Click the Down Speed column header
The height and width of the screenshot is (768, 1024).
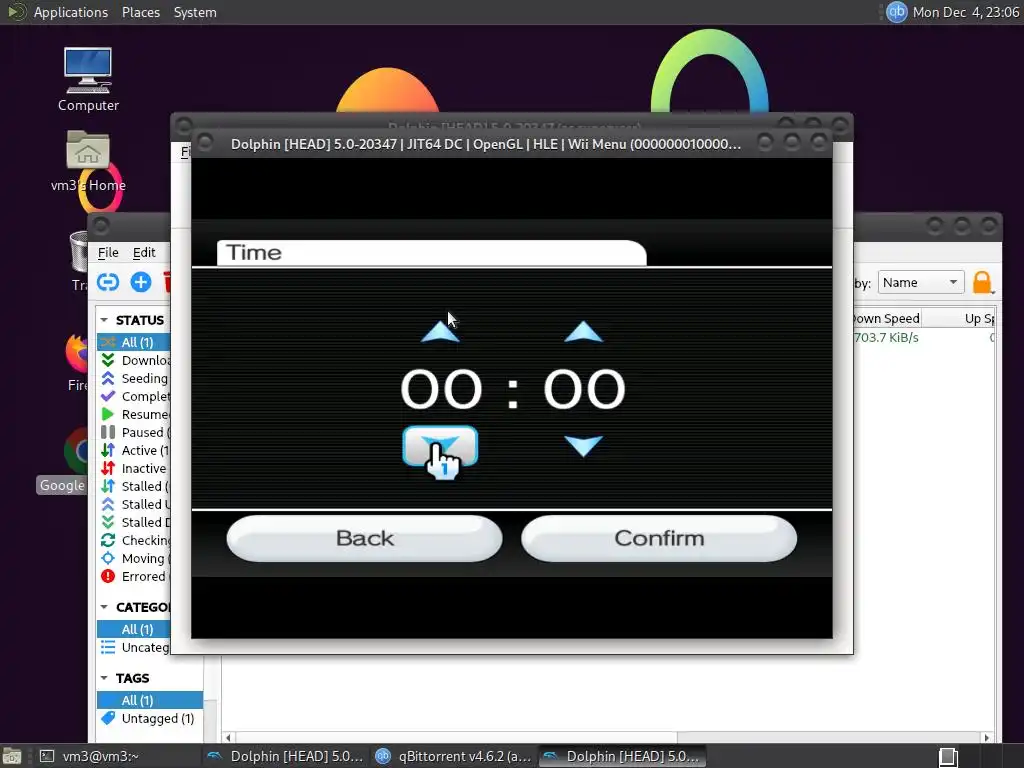pyautogui.click(x=887, y=318)
